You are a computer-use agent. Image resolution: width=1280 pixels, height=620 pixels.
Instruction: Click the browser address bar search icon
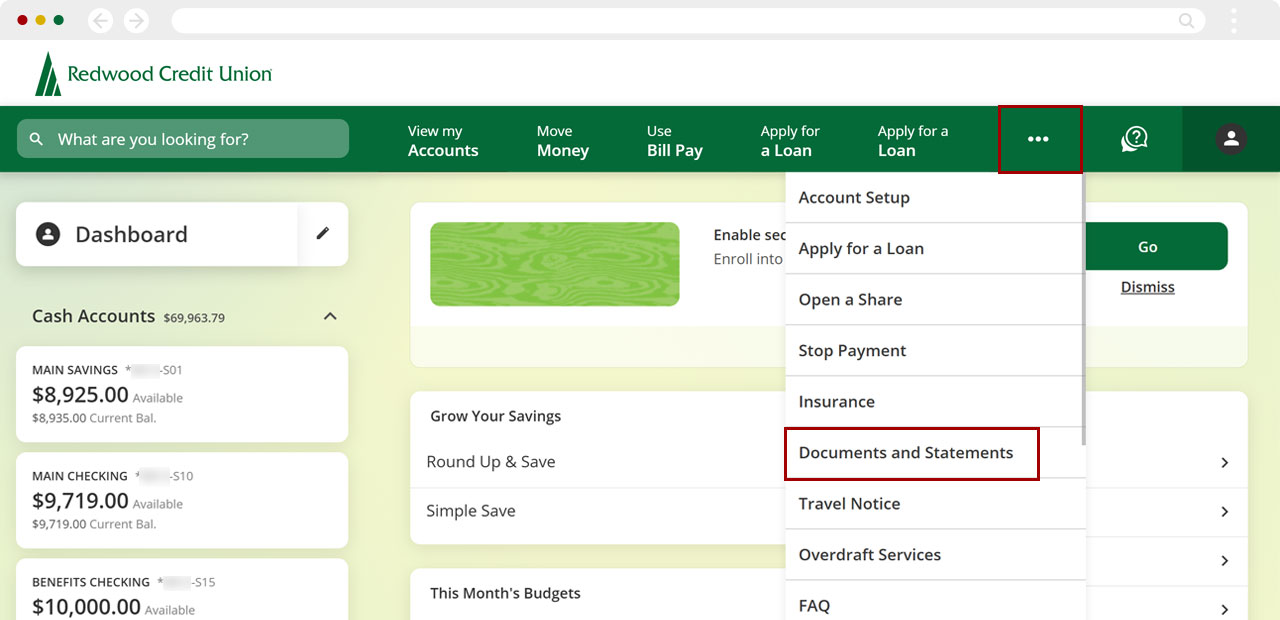(x=1186, y=20)
